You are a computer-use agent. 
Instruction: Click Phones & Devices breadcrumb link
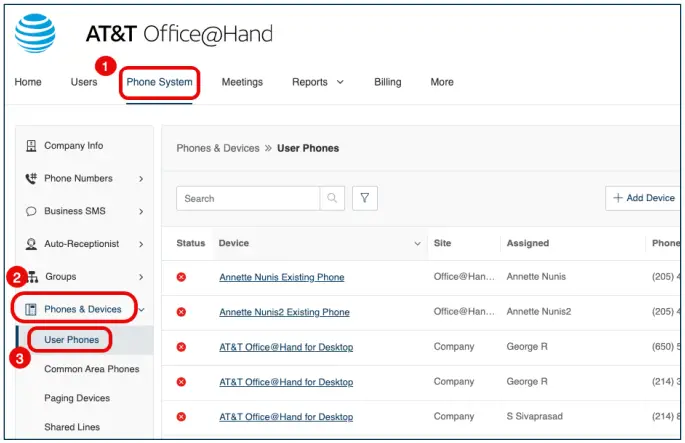[218, 148]
